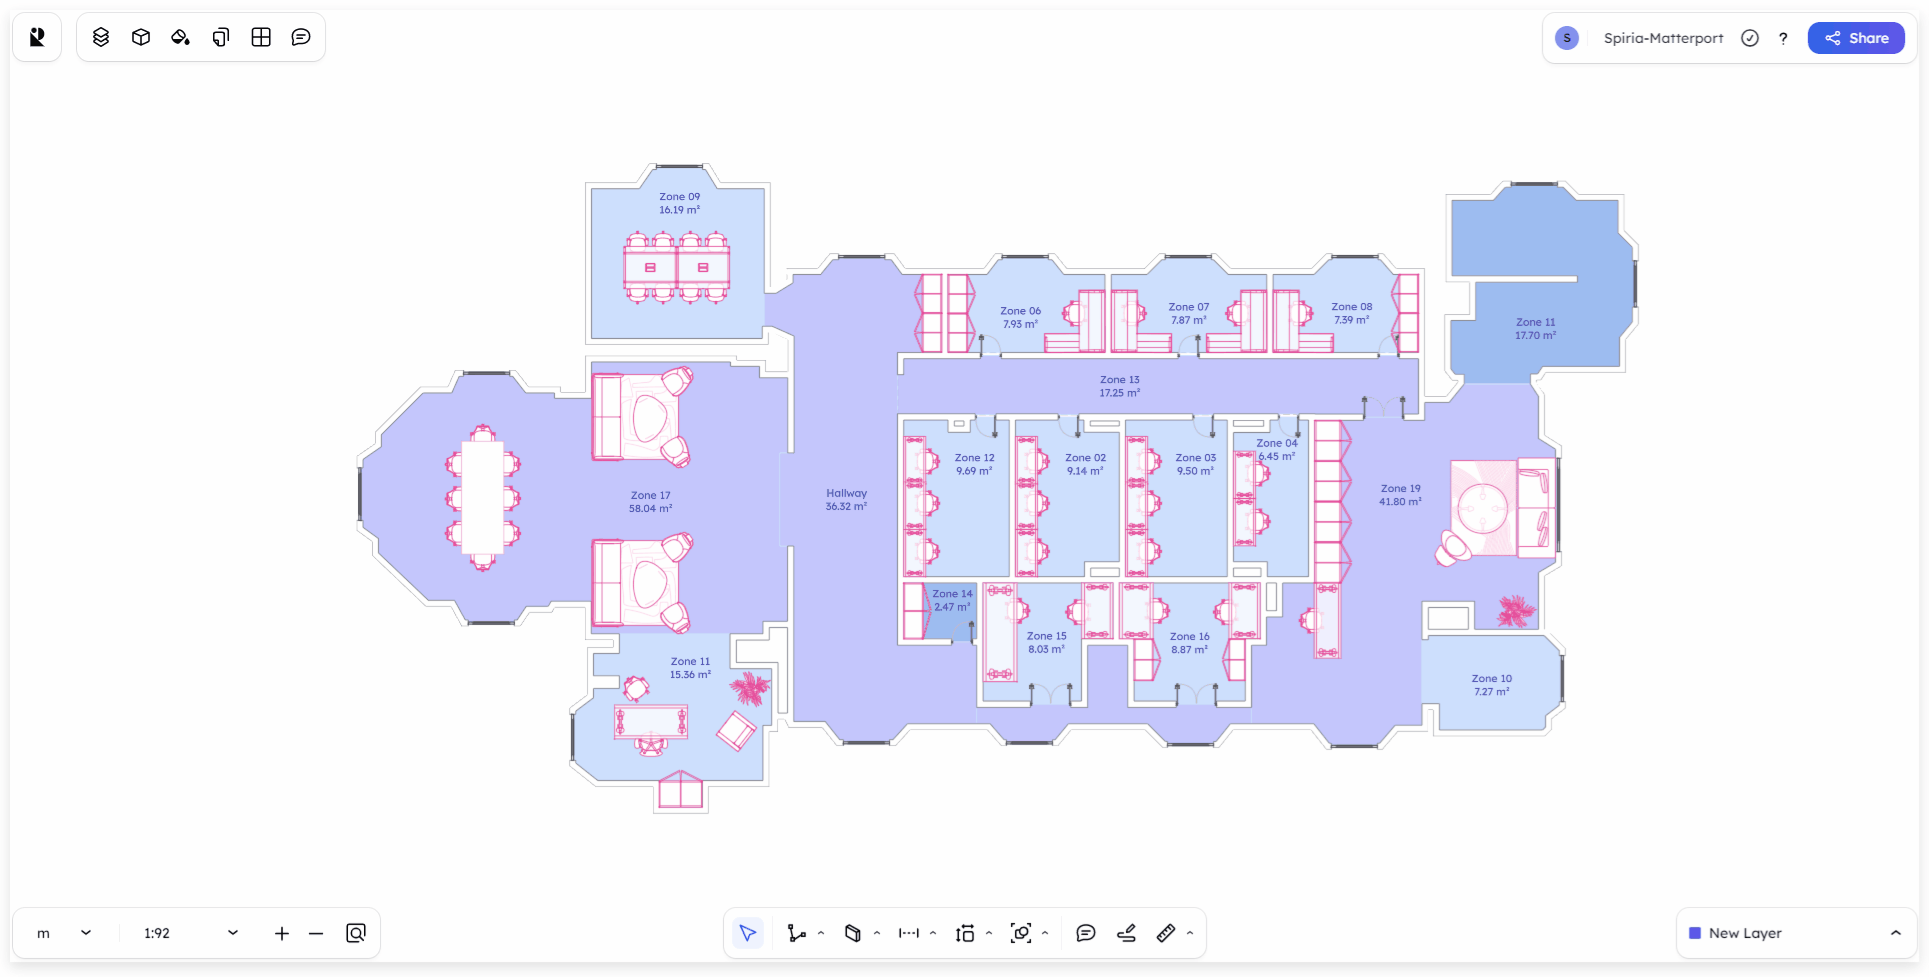This screenshot has width=1929, height=977.
Task: Click the New Layer blue color swatch
Action: tap(1695, 933)
